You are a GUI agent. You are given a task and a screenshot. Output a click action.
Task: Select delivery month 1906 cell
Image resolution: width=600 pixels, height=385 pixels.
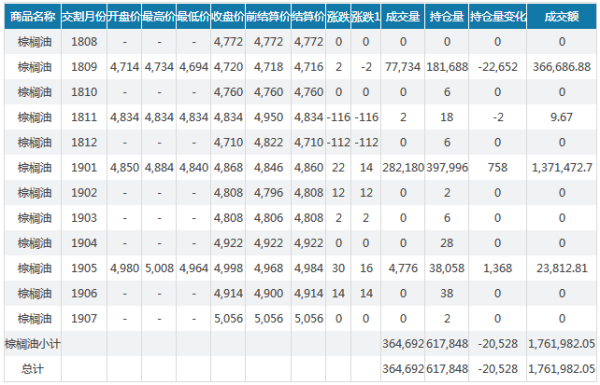tap(84, 294)
